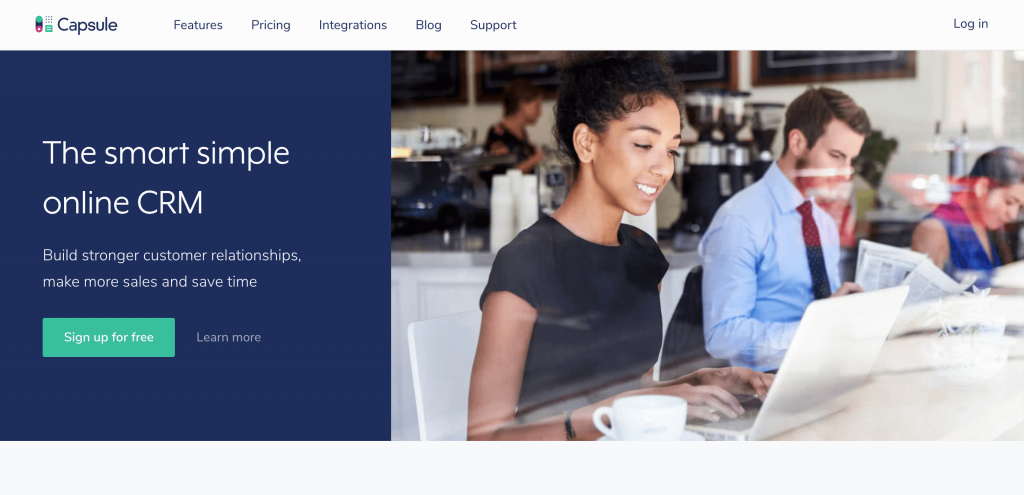The image size is (1024, 495).
Task: Follow the Learn more link
Action: 229,337
